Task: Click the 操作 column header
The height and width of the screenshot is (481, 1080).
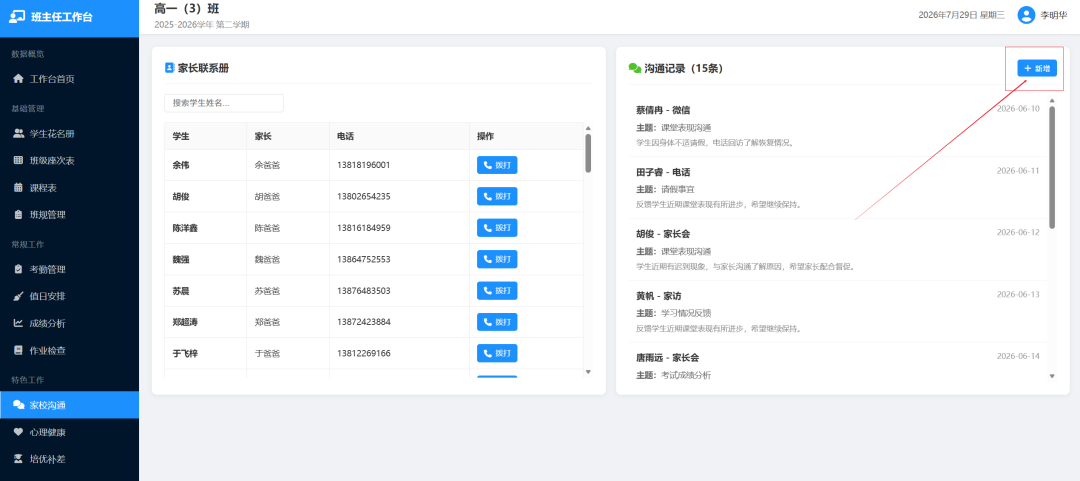Action: pos(526,136)
